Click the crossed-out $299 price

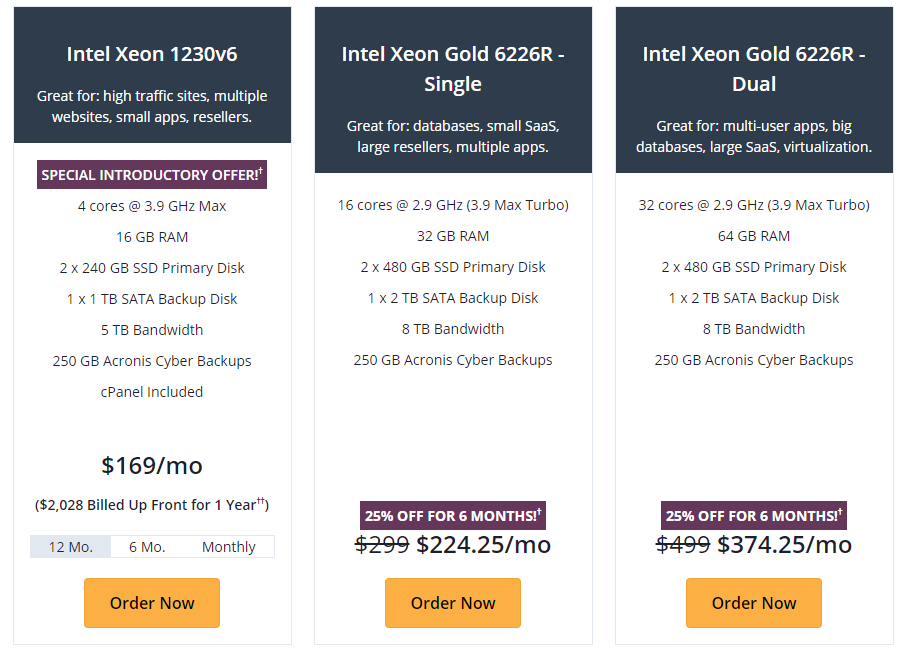382,544
